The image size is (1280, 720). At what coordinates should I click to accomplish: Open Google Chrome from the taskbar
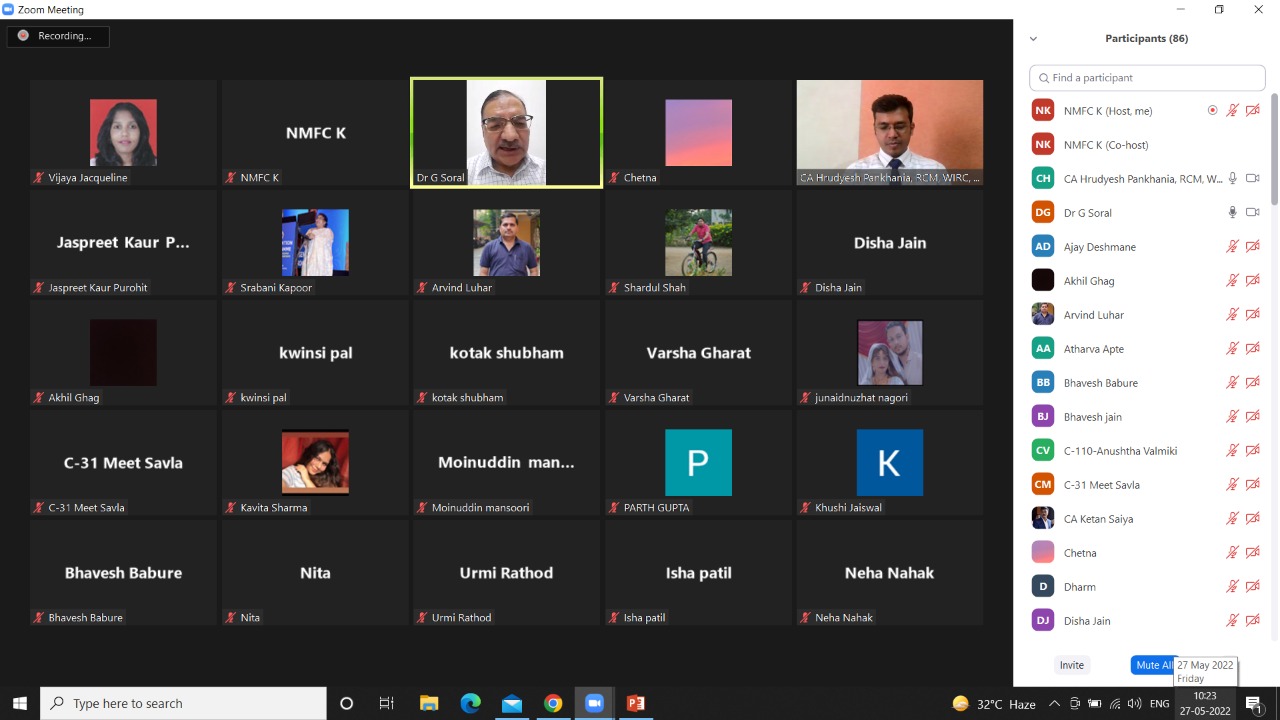tap(553, 703)
